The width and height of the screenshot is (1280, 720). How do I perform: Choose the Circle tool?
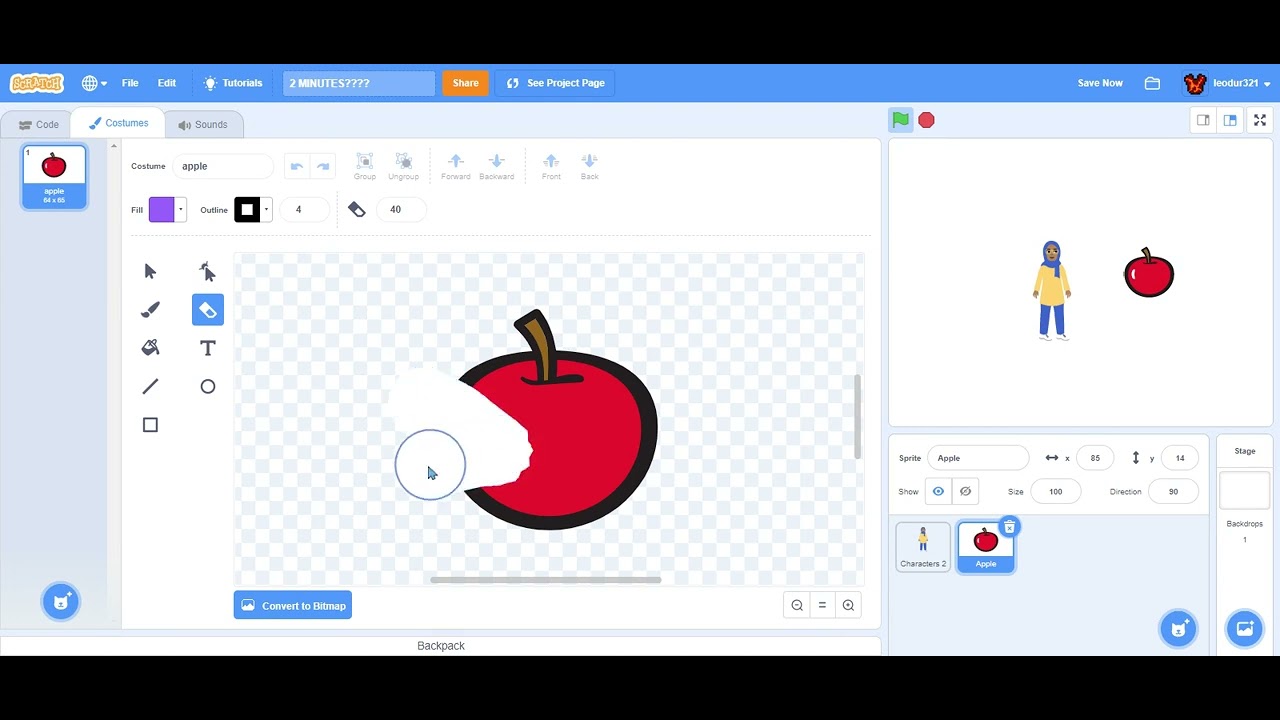[208, 386]
